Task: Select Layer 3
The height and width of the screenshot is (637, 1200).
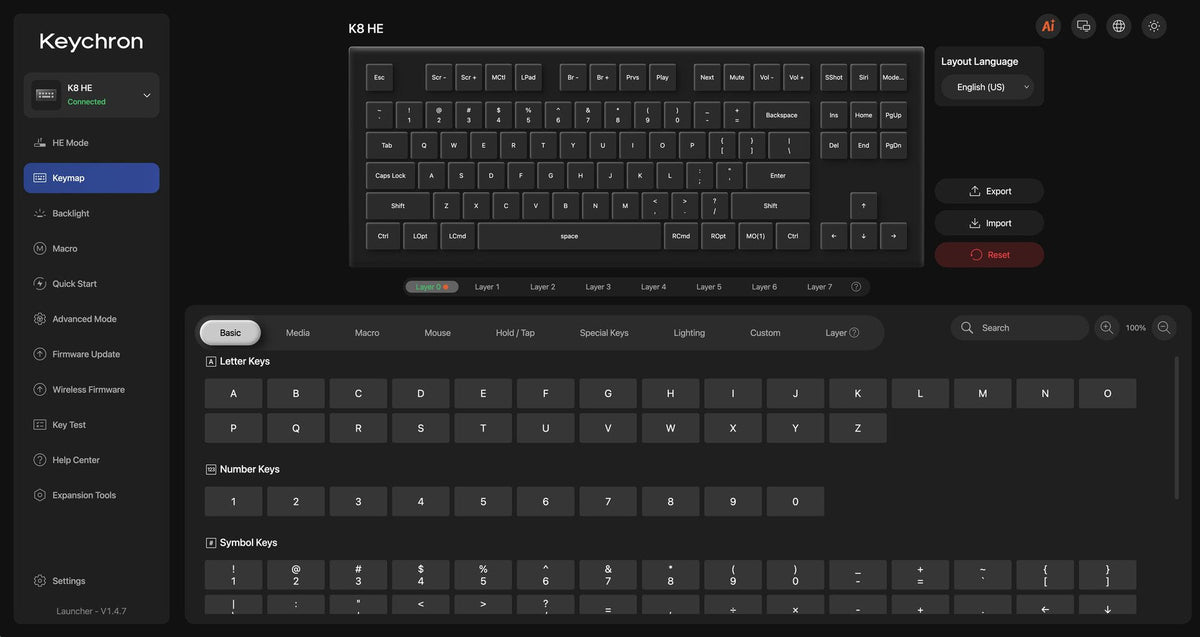Action: [598, 287]
